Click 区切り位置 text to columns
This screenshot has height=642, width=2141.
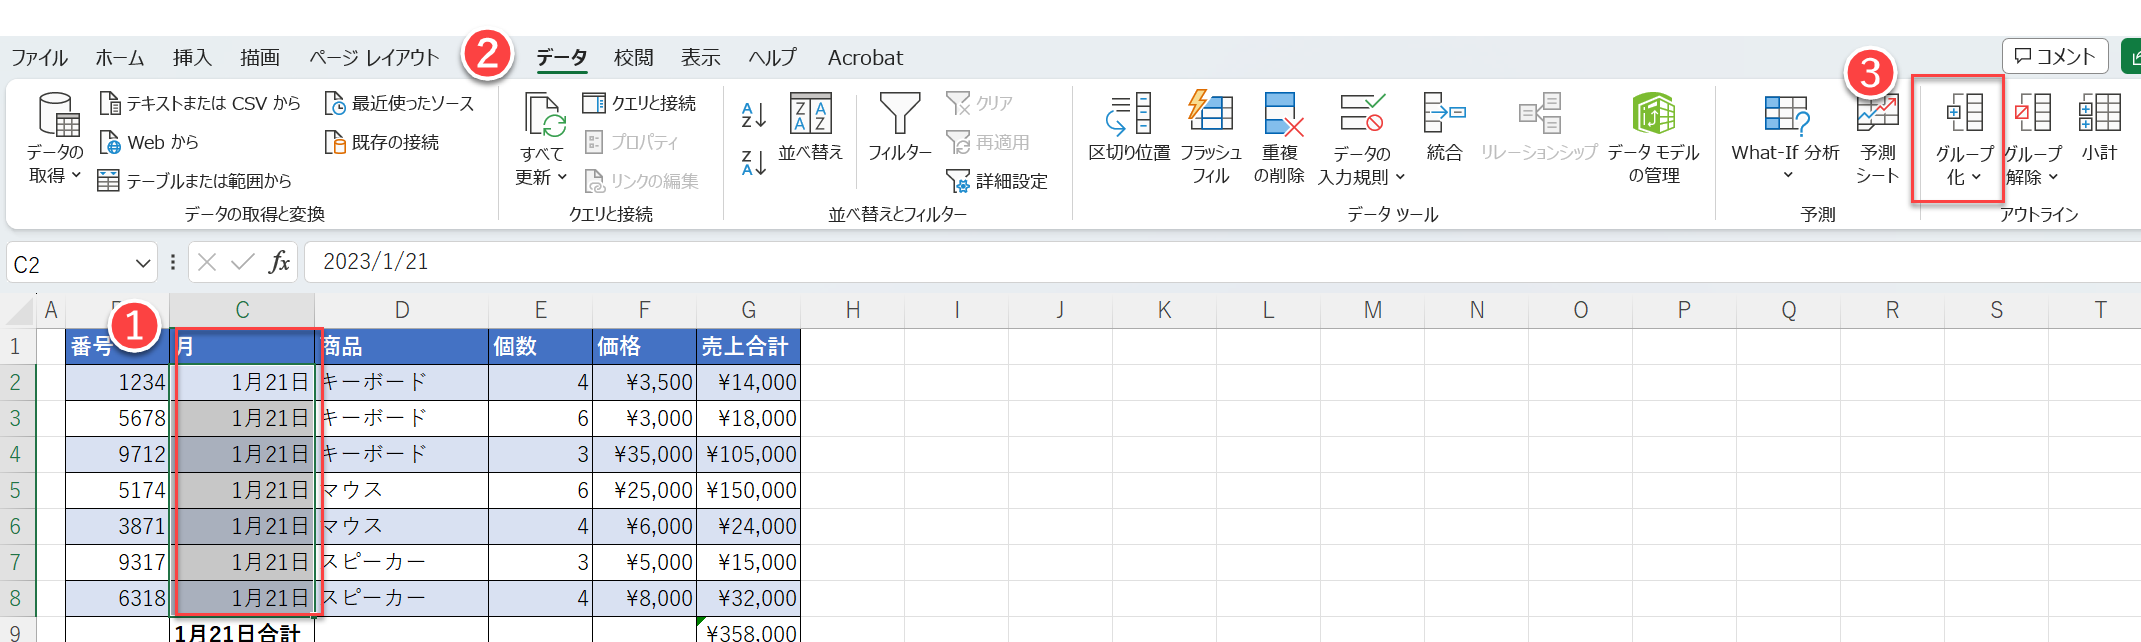(x=1129, y=127)
